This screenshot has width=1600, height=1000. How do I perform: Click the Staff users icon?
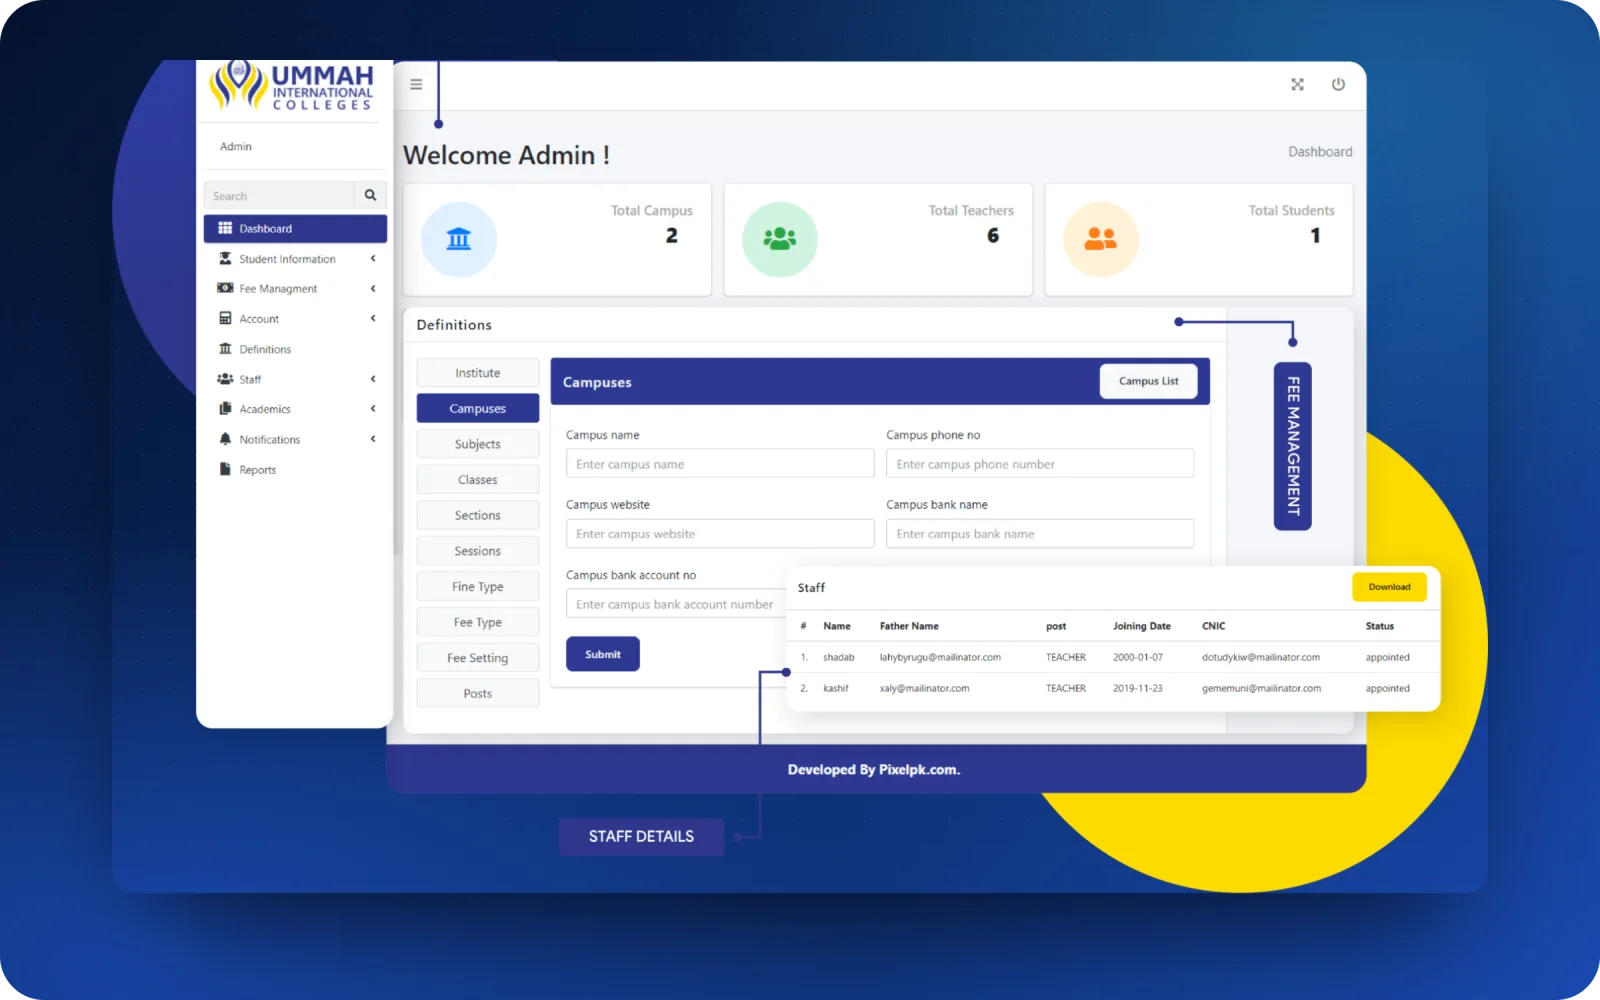(x=225, y=379)
